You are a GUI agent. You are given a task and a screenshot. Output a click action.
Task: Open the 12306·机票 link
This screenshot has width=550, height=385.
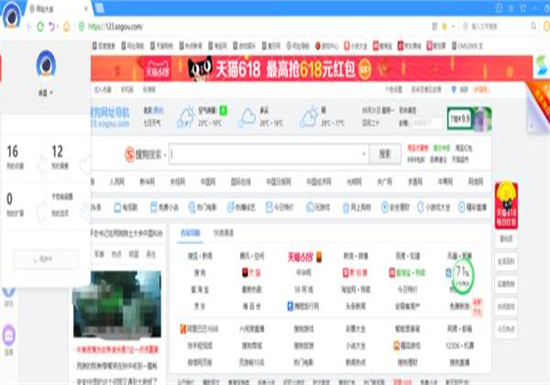460,346
